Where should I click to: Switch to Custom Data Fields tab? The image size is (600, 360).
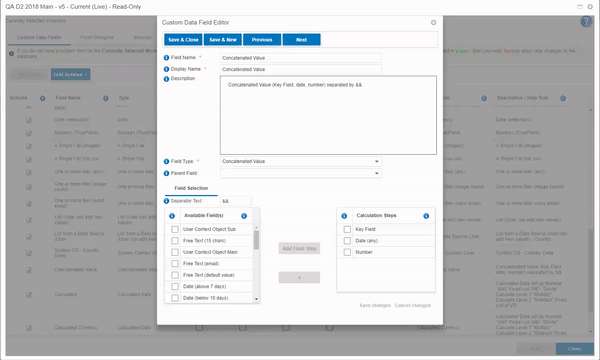39,37
